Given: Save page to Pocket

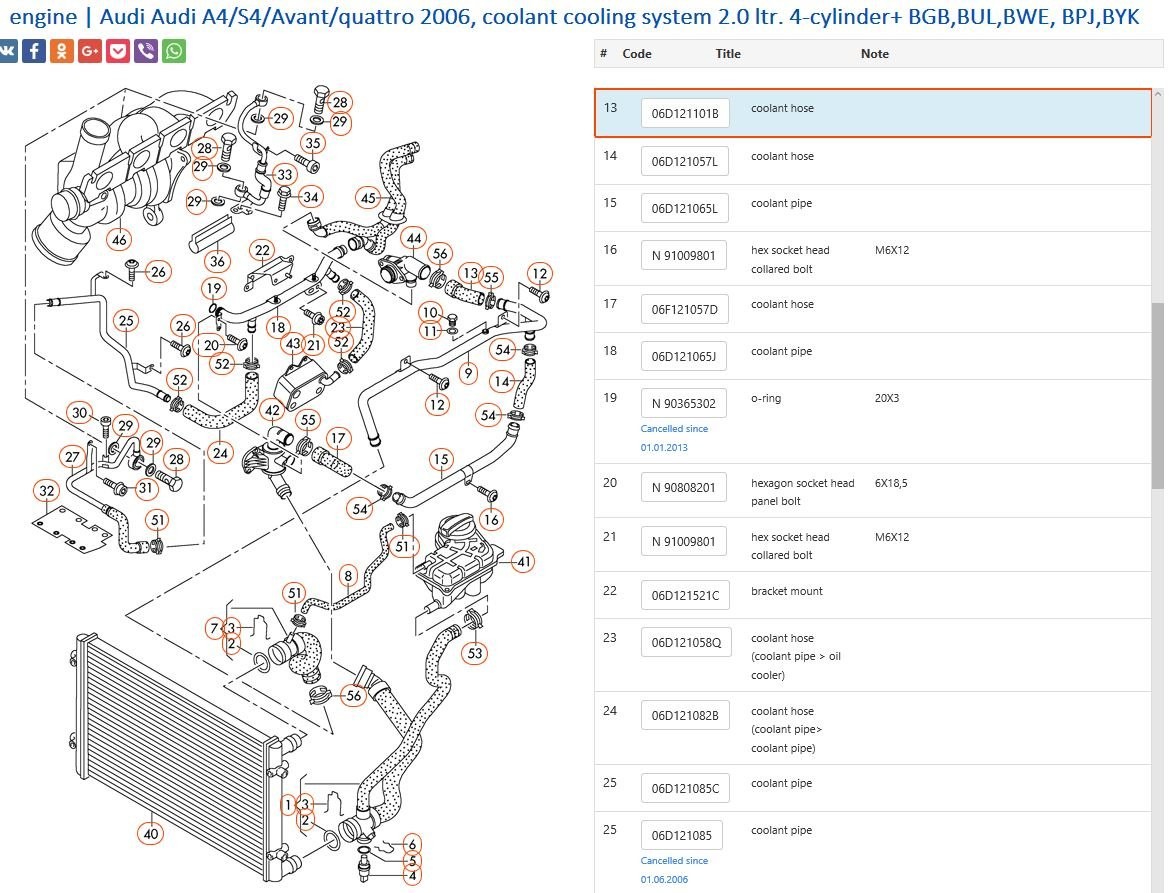Looking at the screenshot, I should pos(118,51).
